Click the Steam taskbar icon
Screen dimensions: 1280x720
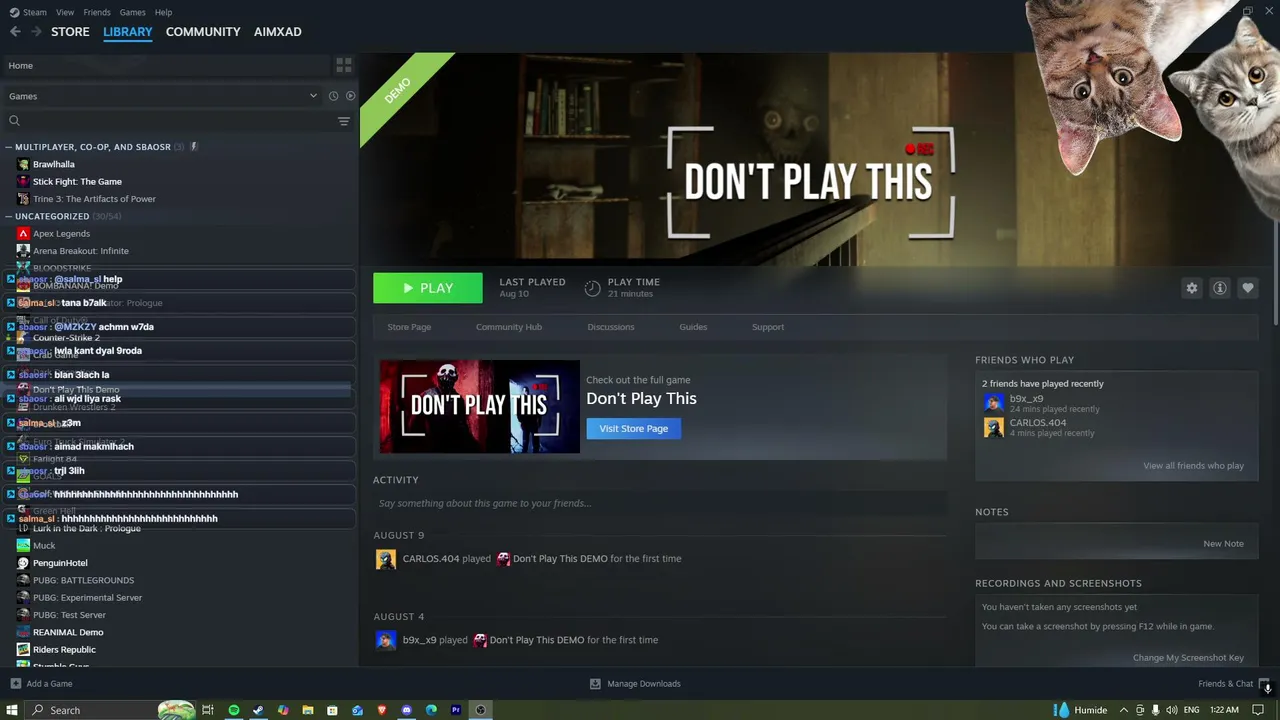pos(258,710)
